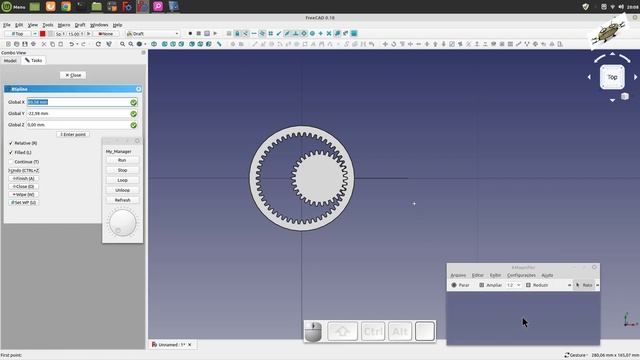Image resolution: width=640 pixels, height=360 pixels.
Task: Click Unloop in My_Manager panel
Action: (x=122, y=190)
